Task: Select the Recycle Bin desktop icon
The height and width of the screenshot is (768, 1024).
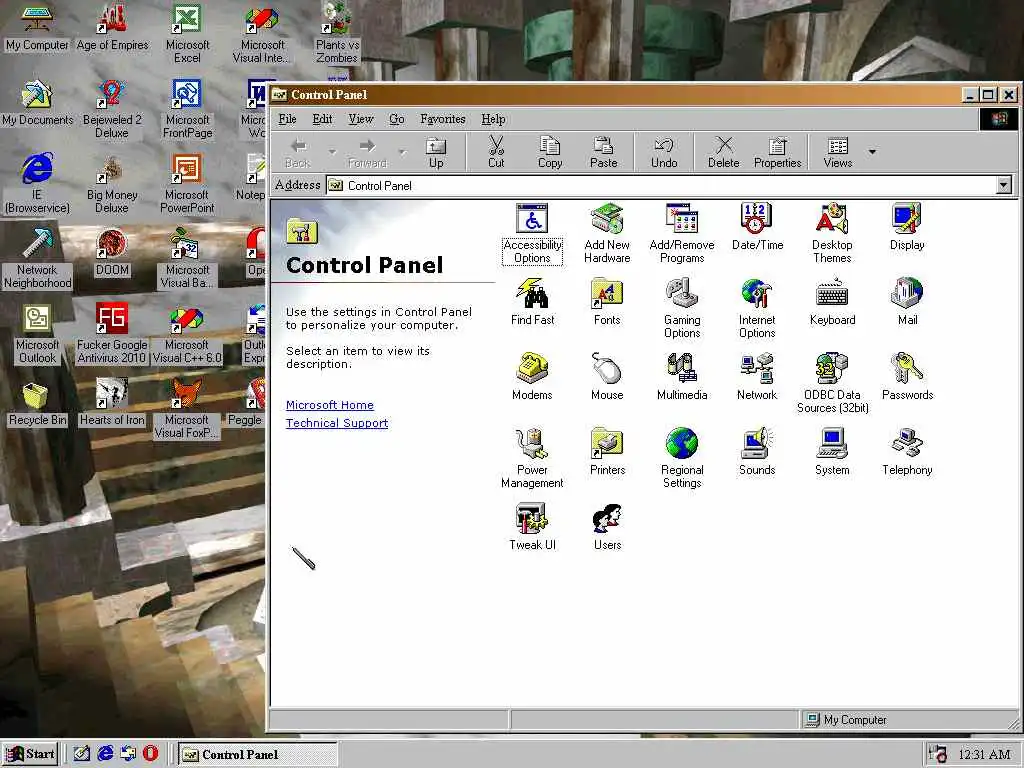Action: pos(37,404)
